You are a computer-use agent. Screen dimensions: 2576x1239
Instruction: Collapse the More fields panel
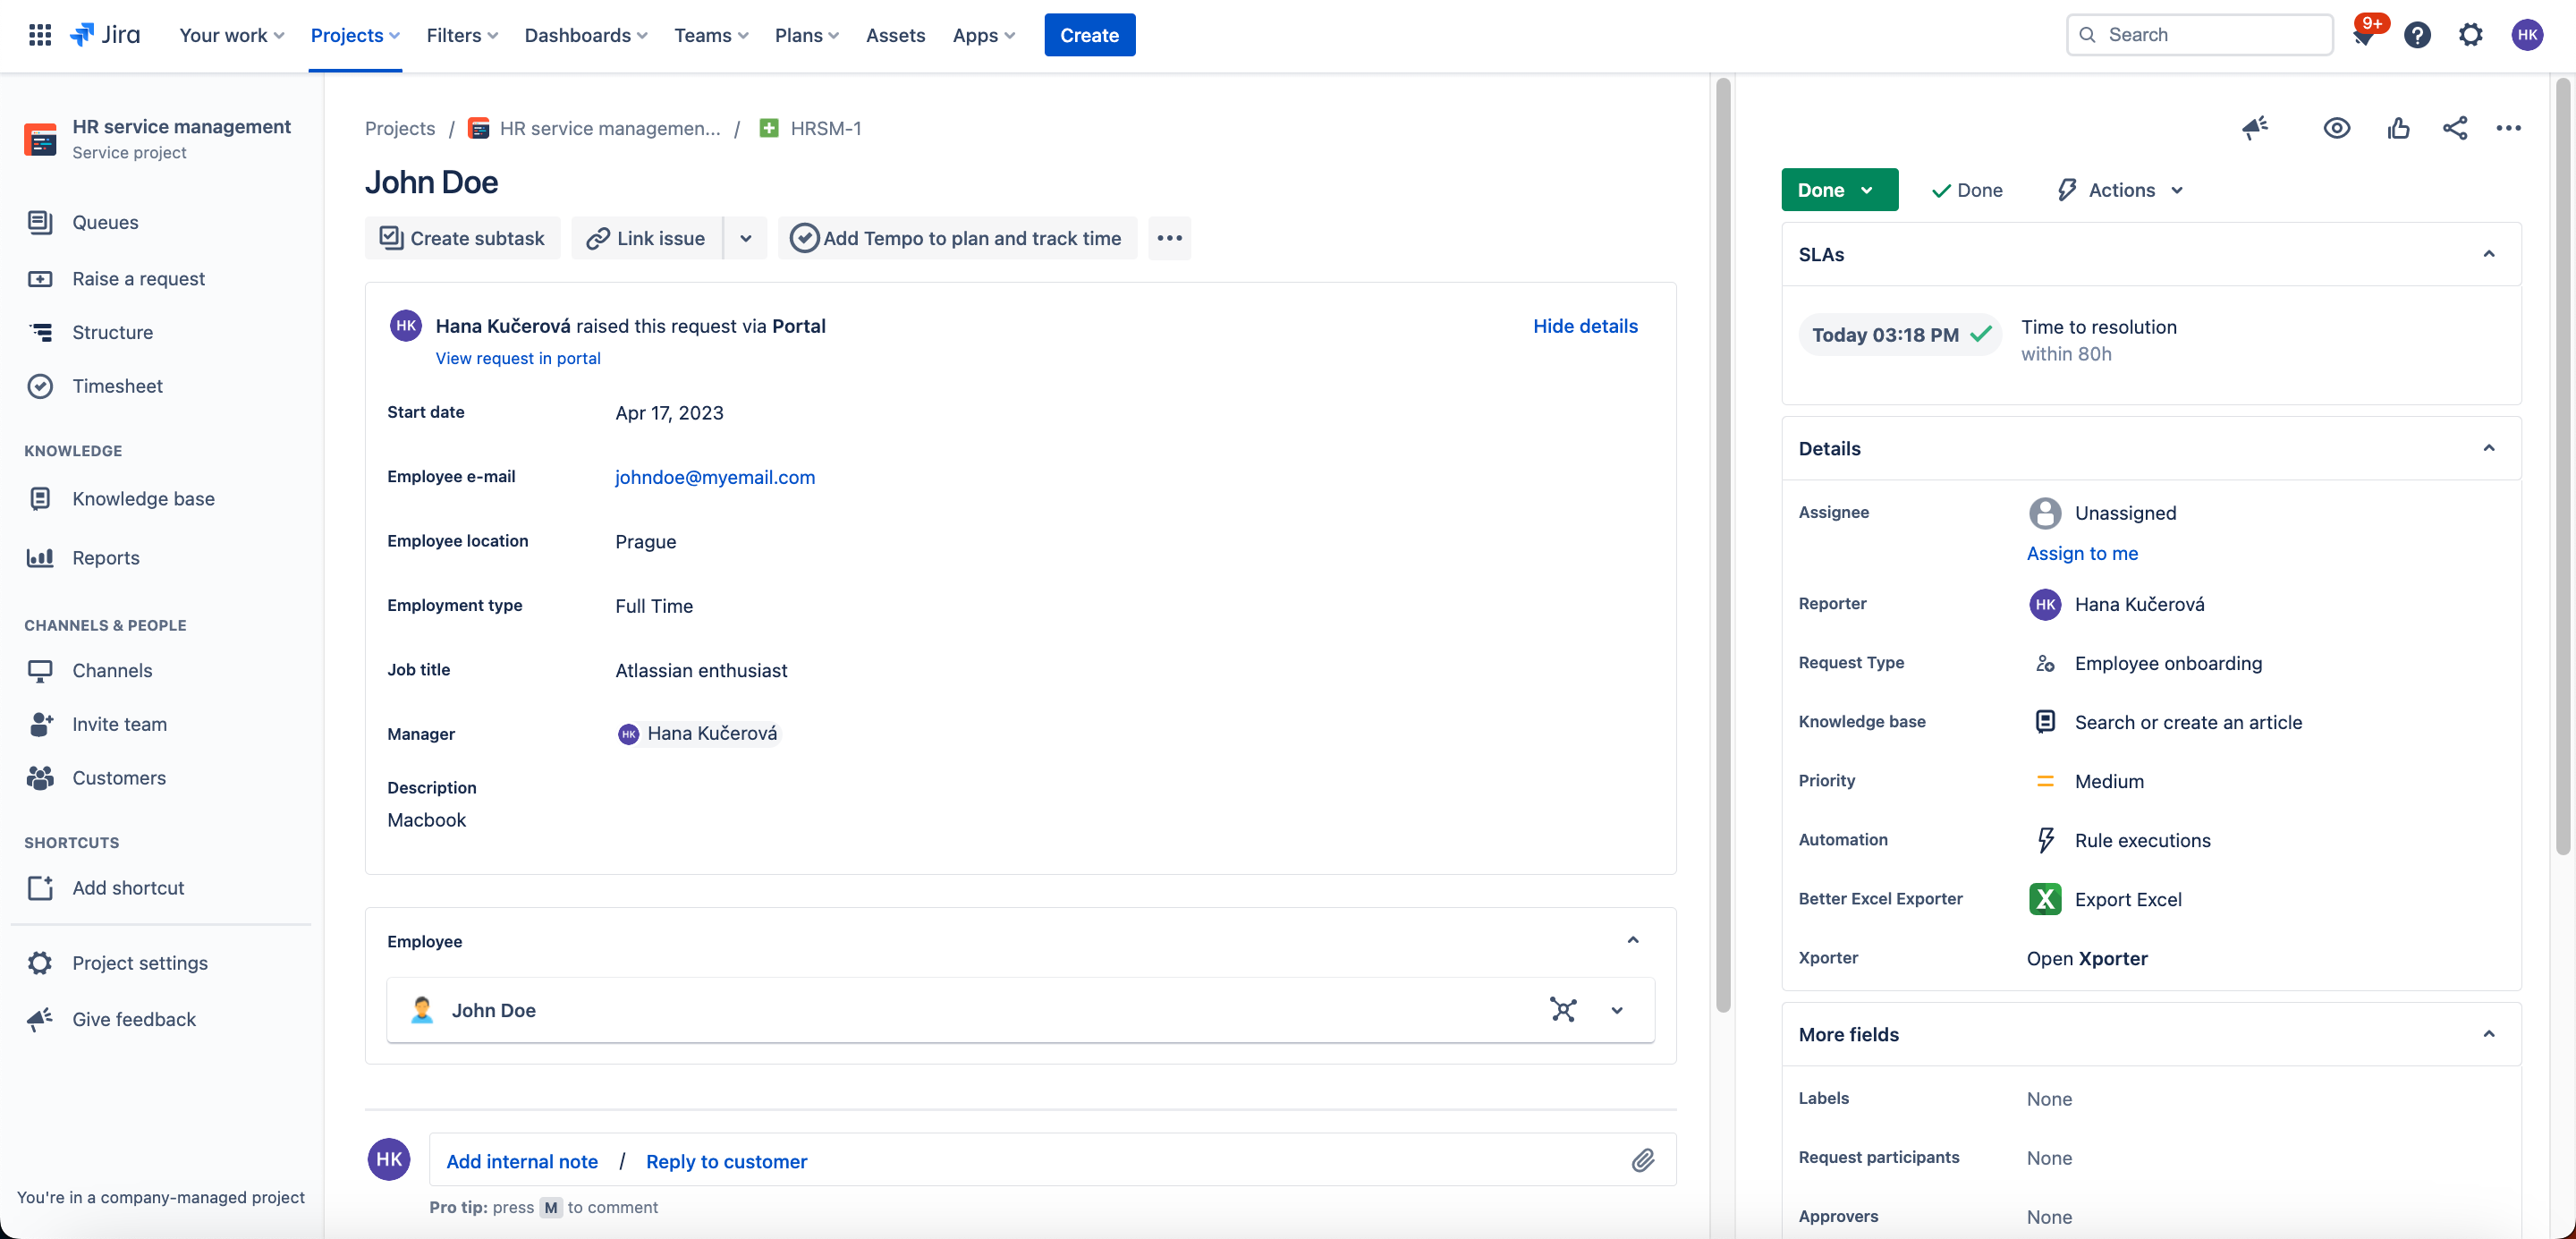[x=2489, y=1034]
